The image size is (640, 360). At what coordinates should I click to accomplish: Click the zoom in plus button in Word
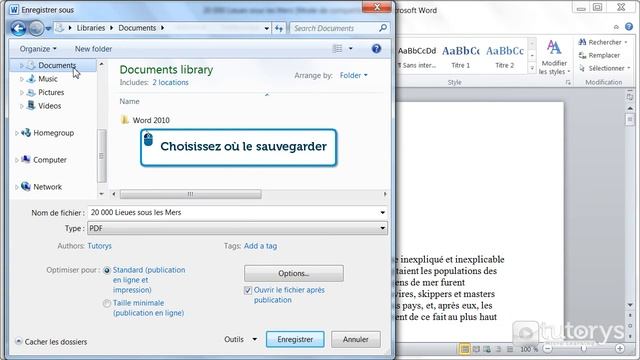[620, 349]
